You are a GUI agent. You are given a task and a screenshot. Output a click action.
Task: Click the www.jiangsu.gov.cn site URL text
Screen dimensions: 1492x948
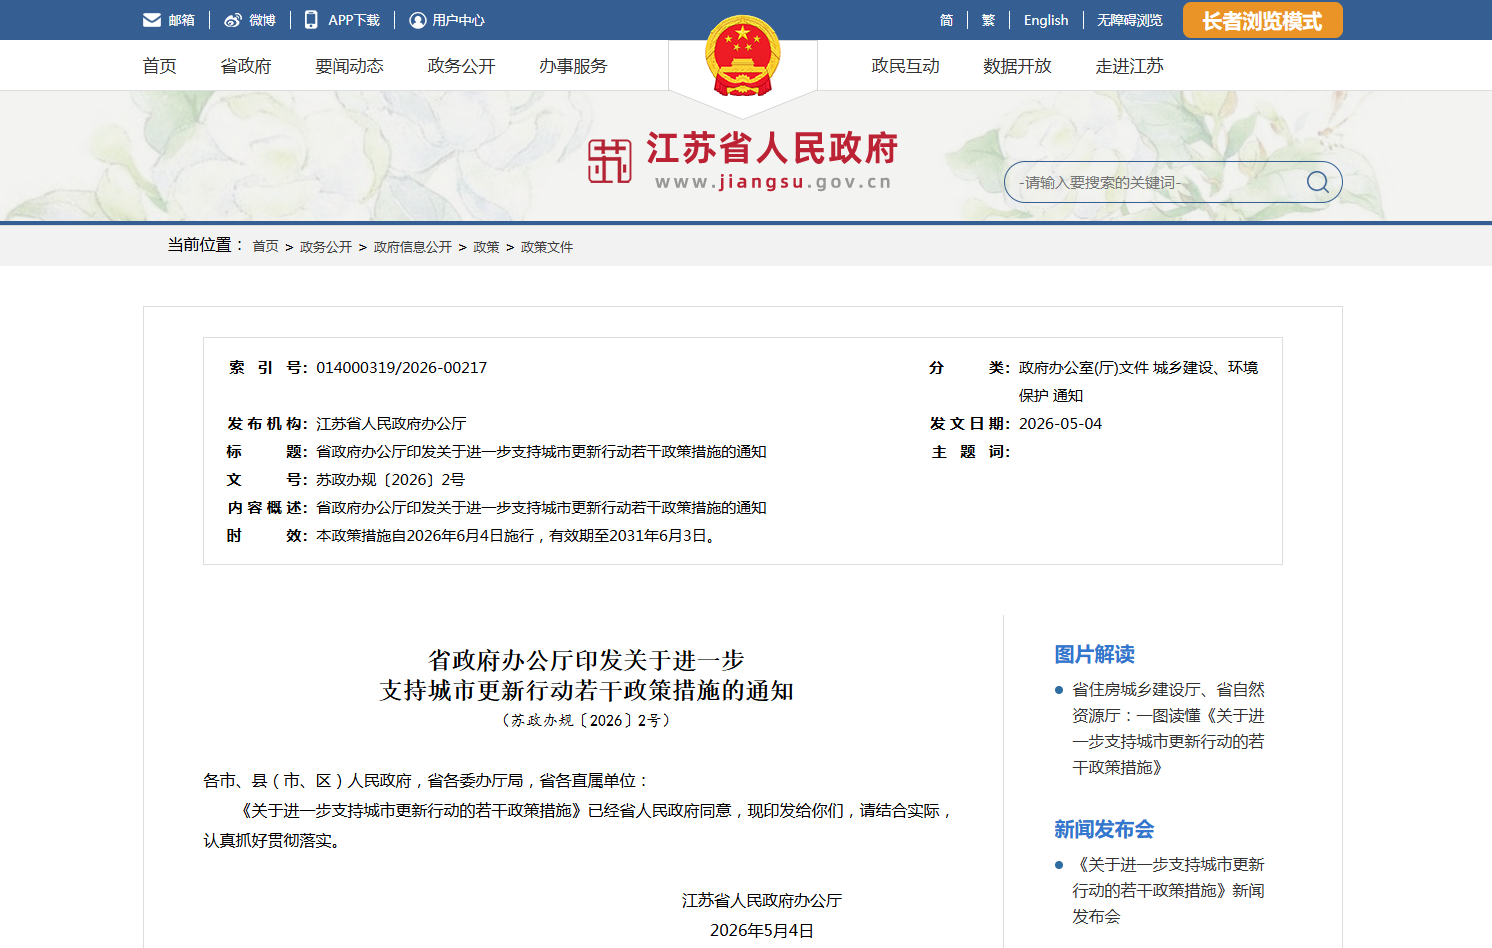coord(773,182)
